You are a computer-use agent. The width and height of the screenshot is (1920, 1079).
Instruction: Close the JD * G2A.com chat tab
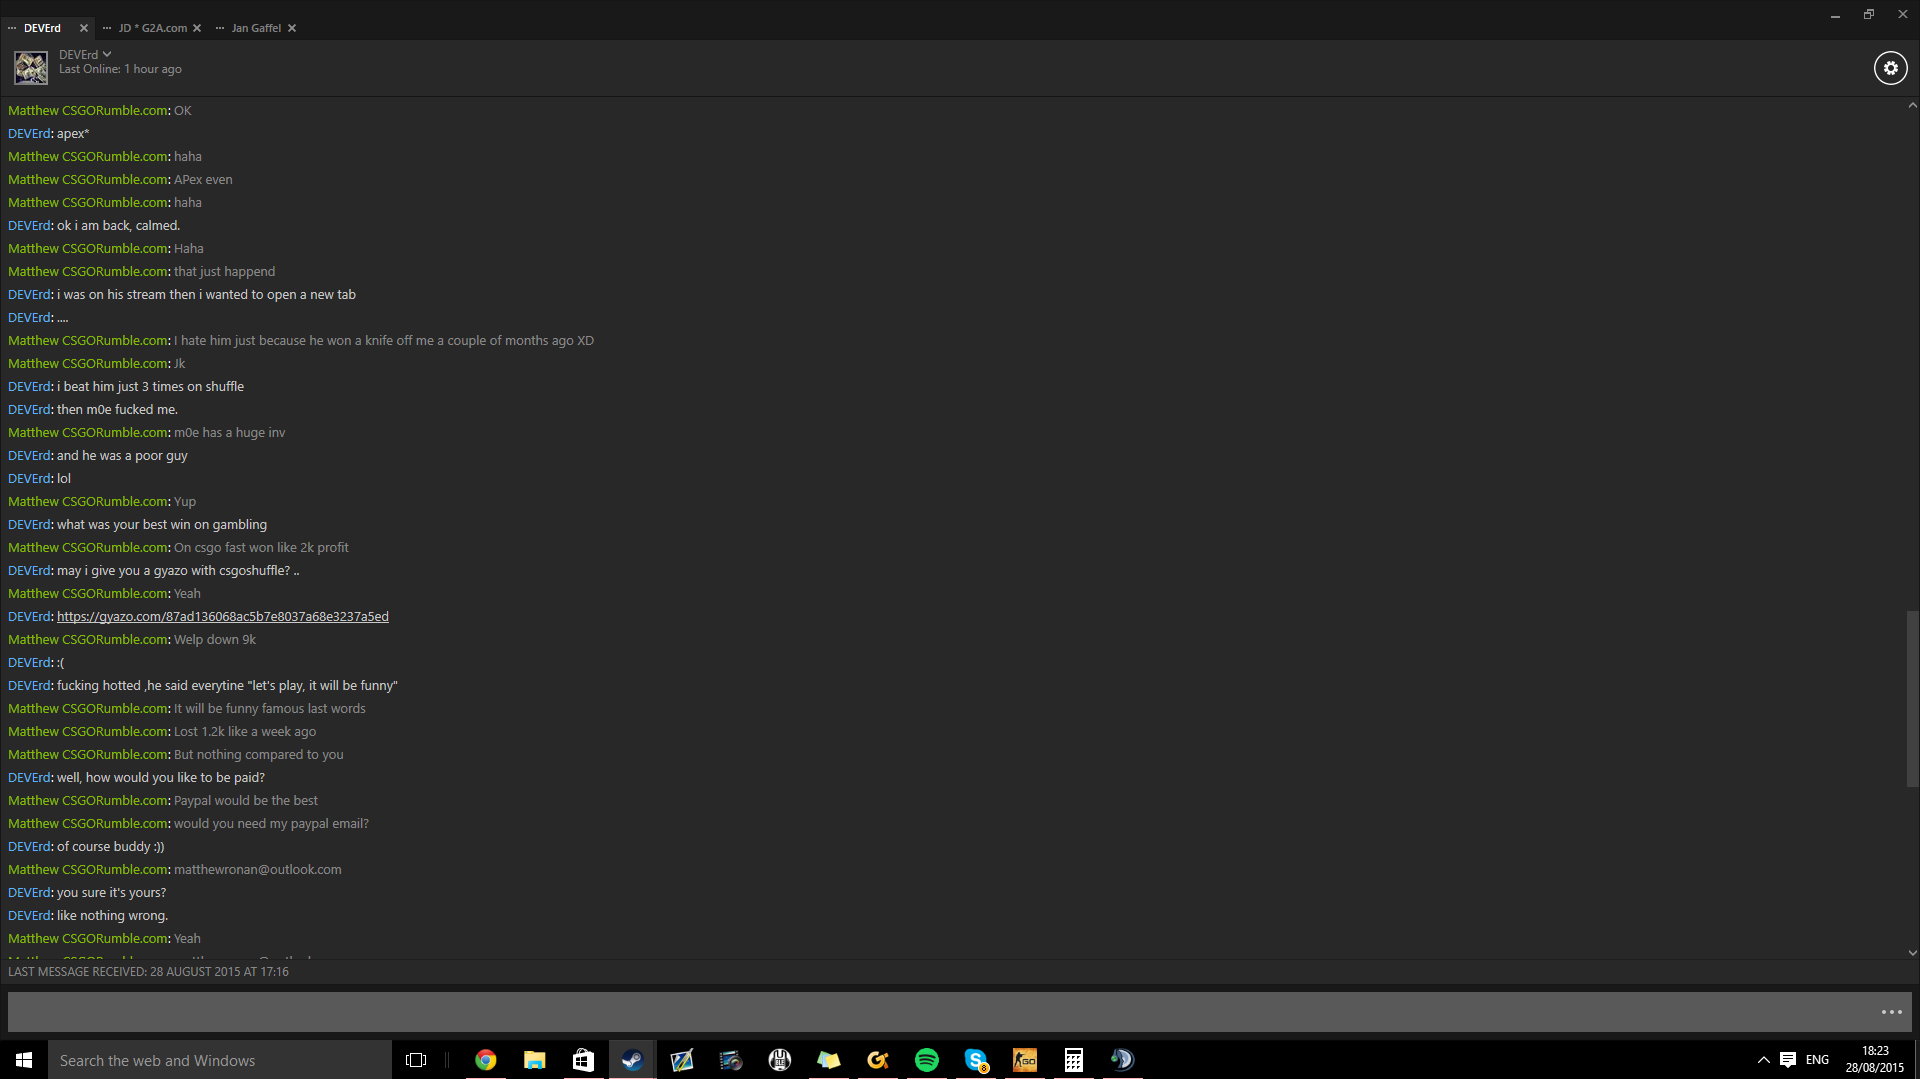pyautogui.click(x=197, y=28)
